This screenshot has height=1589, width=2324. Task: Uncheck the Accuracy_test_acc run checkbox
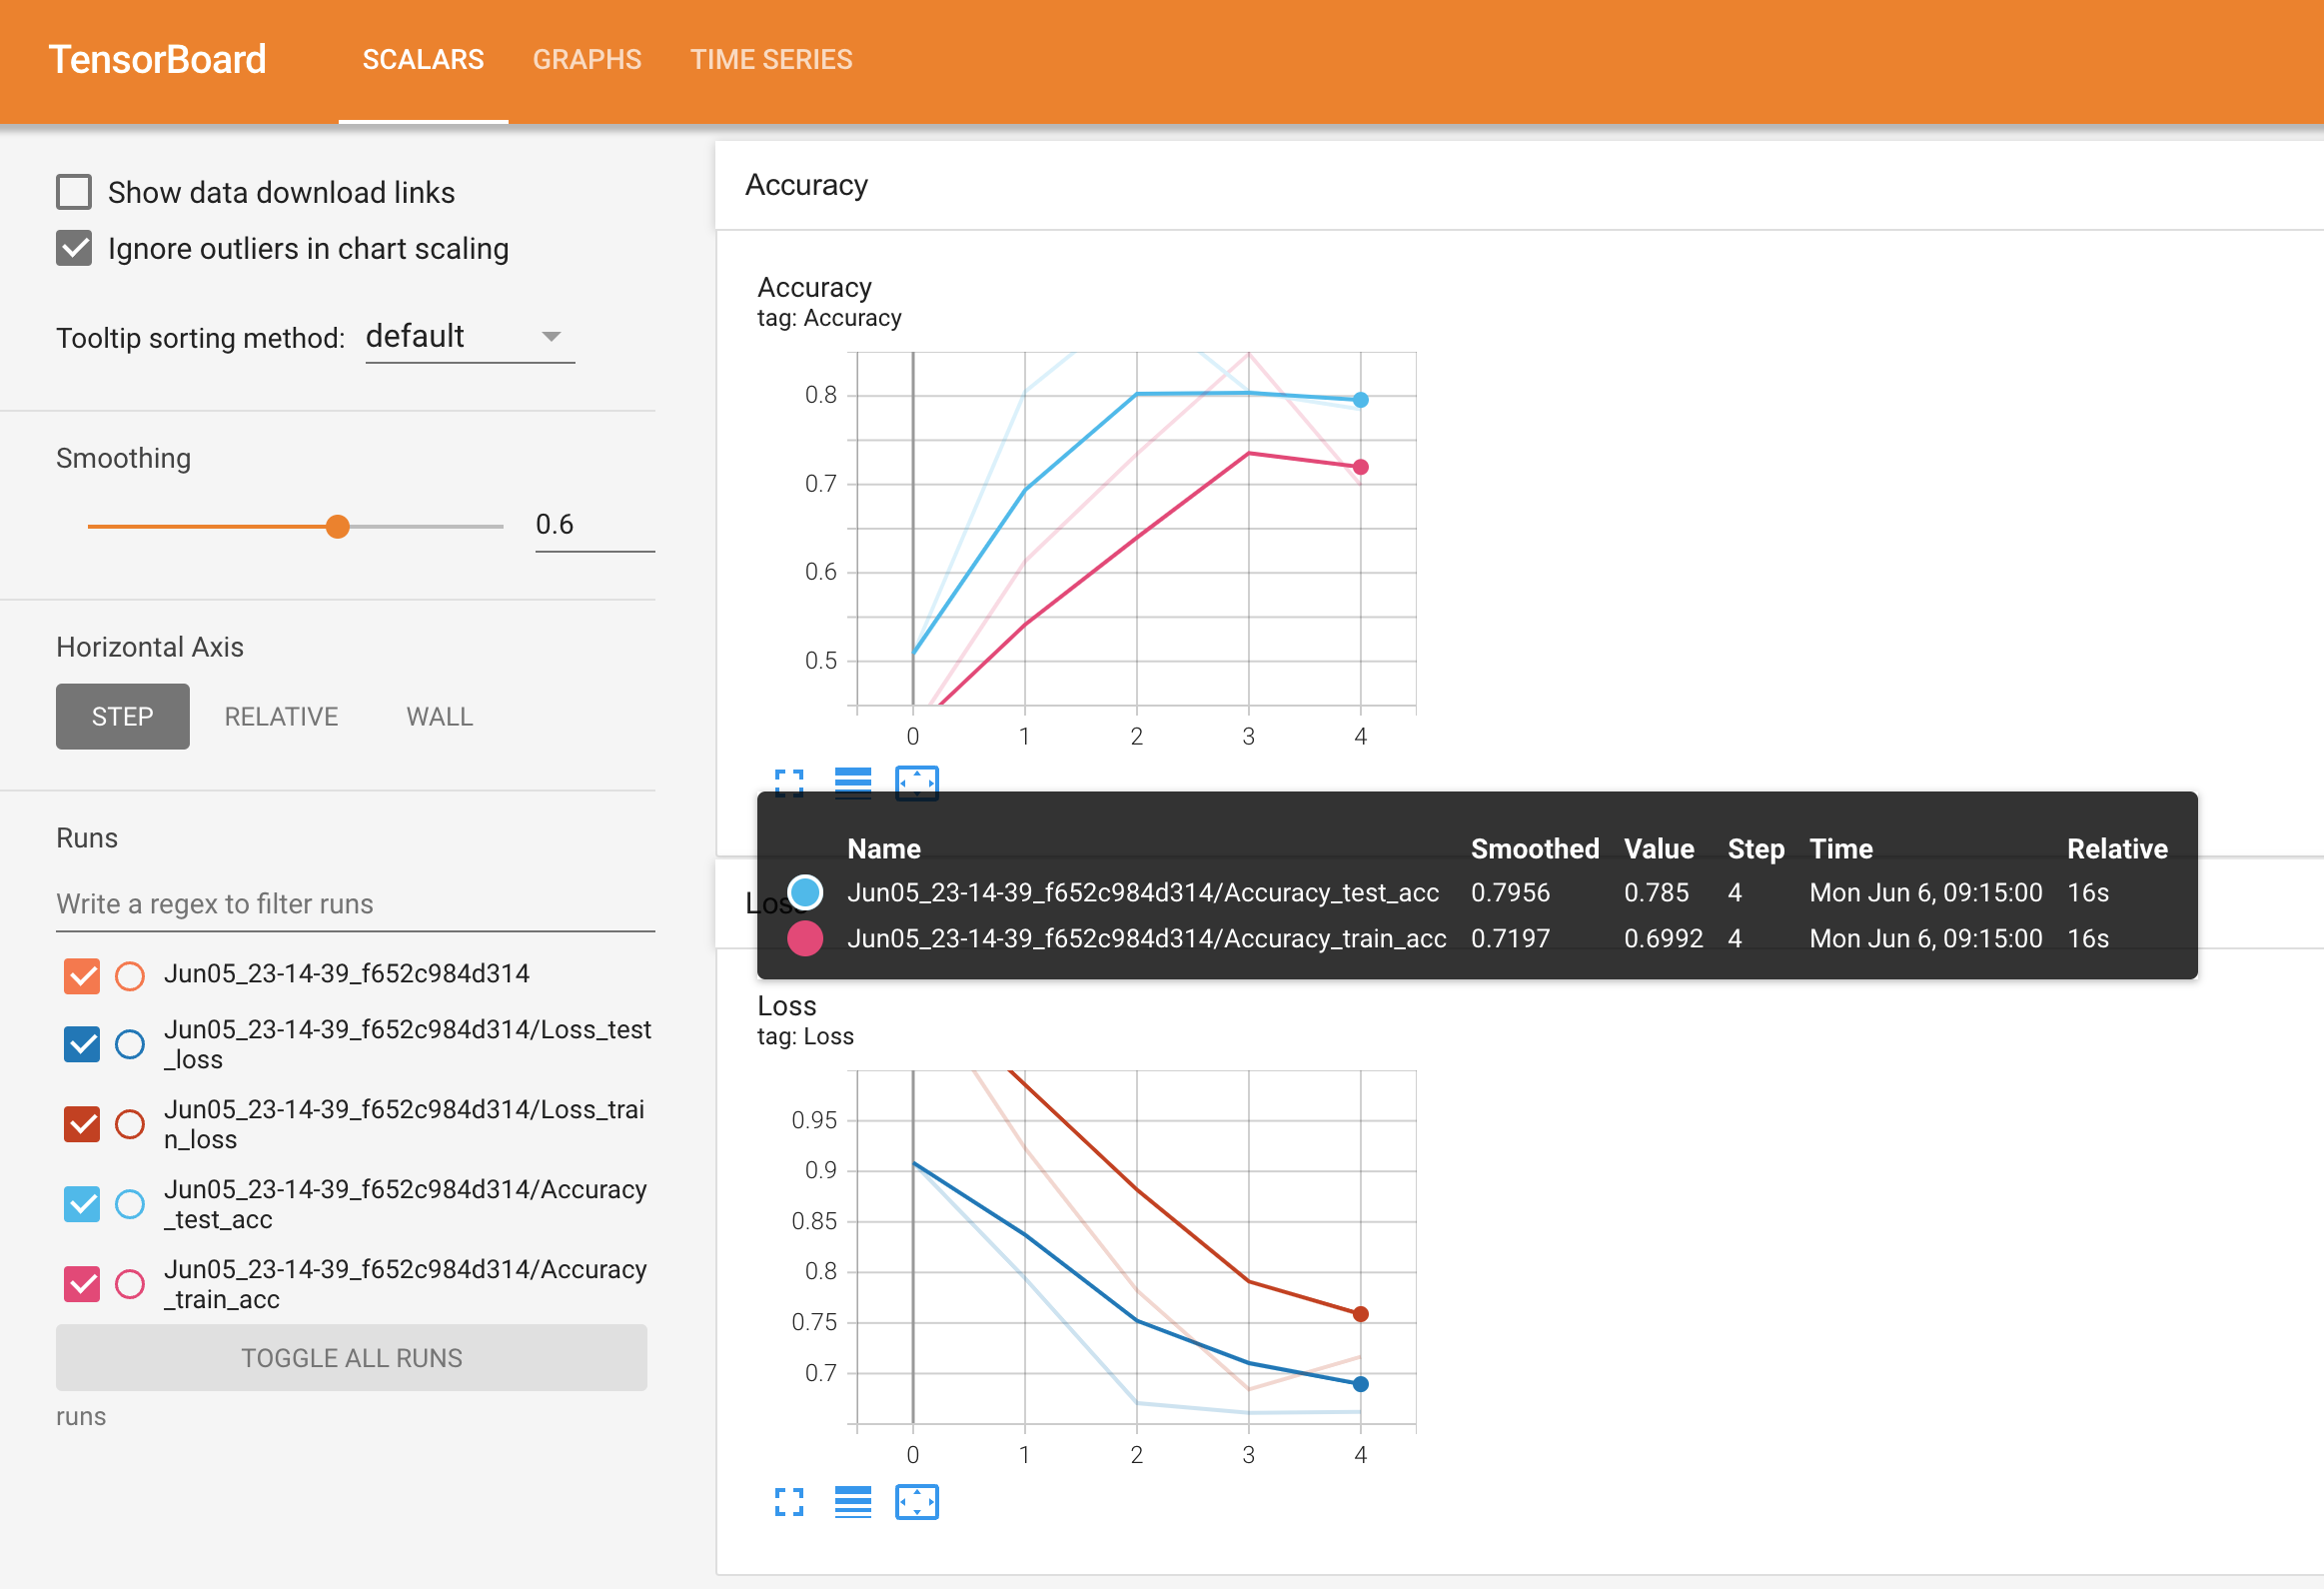click(x=82, y=1204)
